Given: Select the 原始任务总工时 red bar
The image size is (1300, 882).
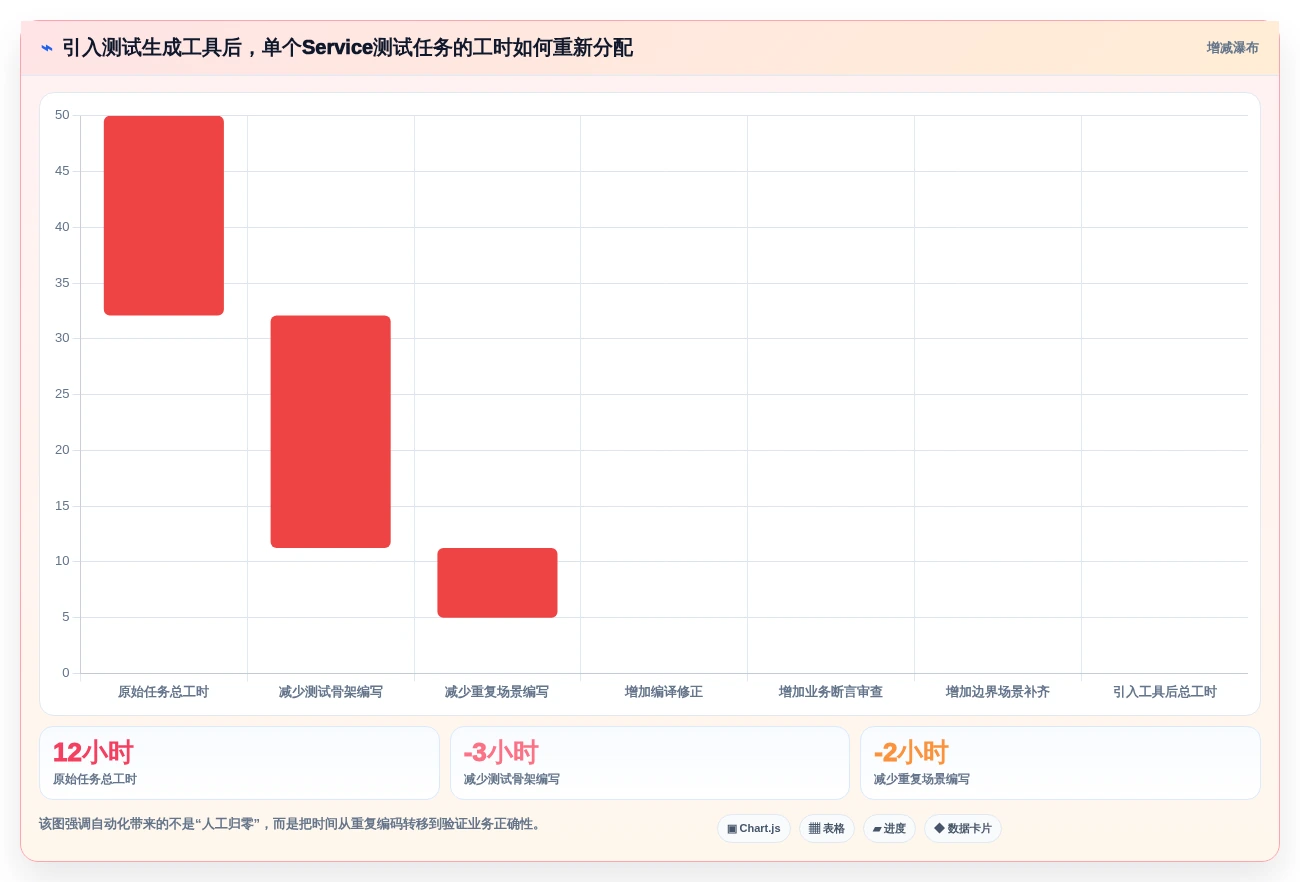Looking at the screenshot, I should point(164,216).
